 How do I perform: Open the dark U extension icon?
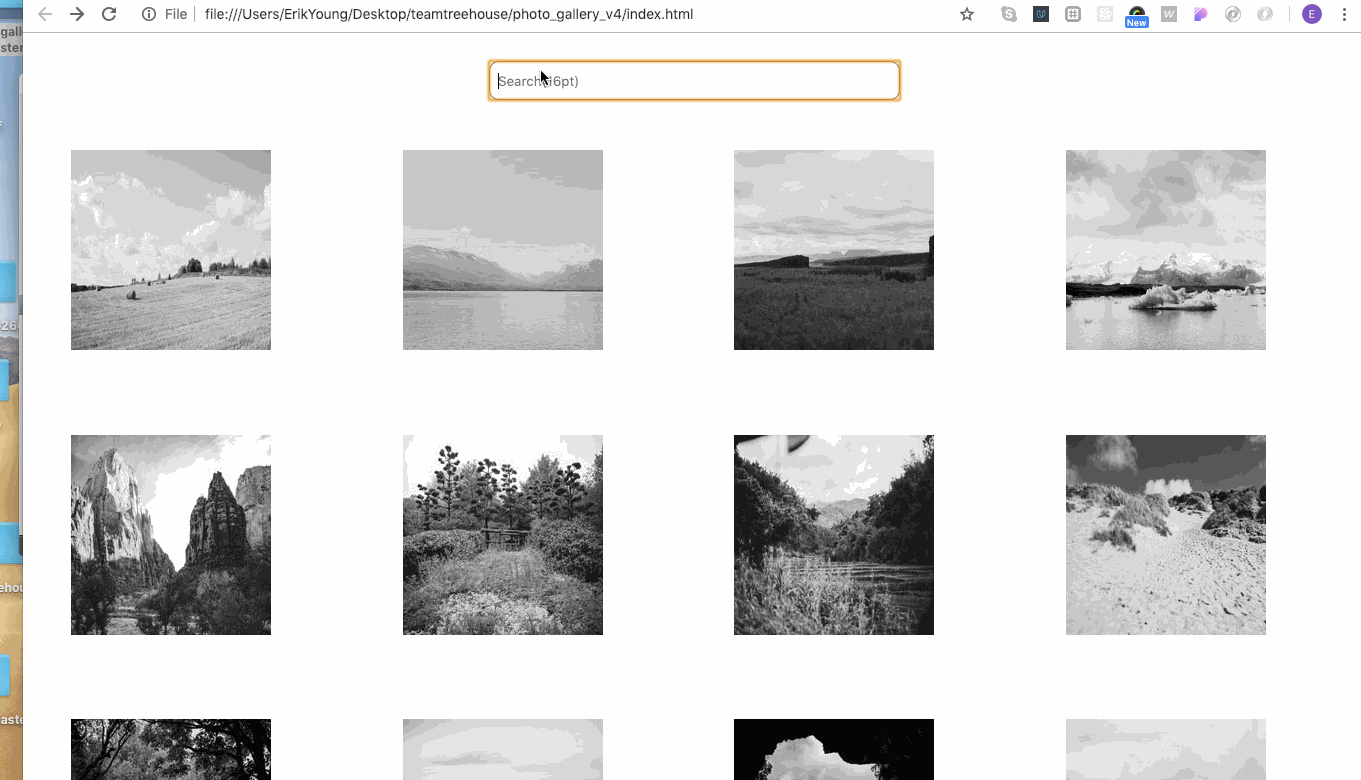tap(1041, 14)
